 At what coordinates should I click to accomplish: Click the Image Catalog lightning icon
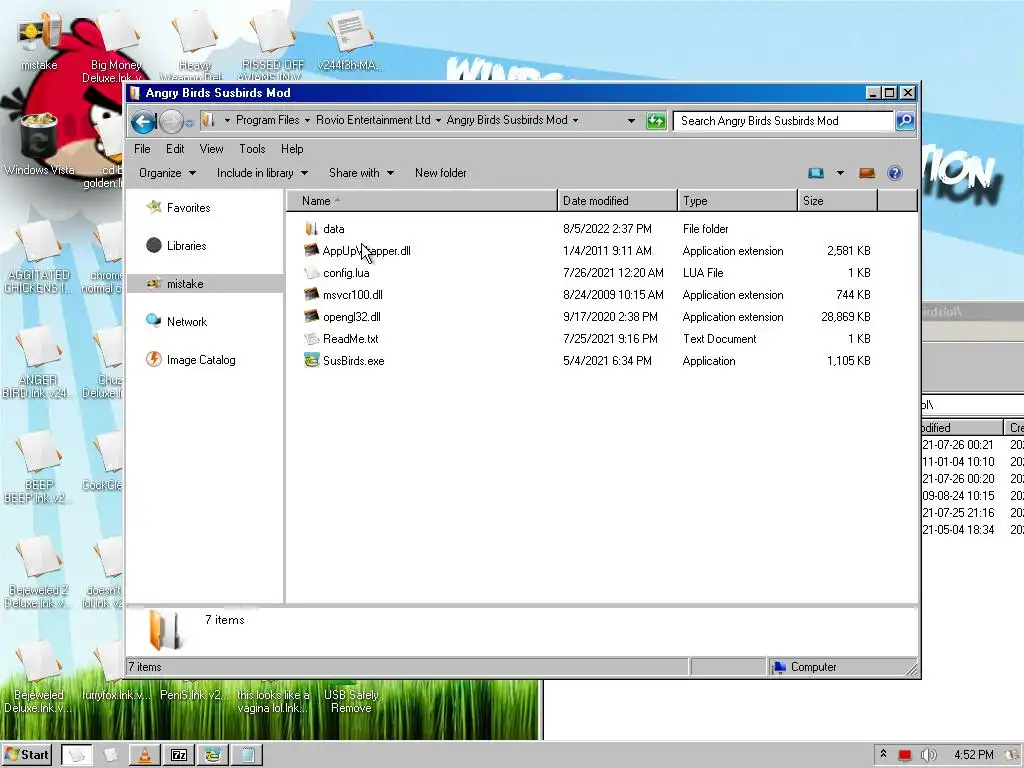153,359
